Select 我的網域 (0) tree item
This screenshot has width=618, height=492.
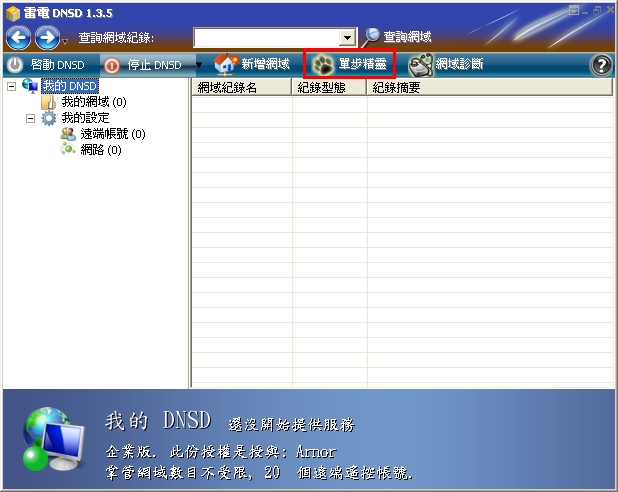click(x=94, y=102)
